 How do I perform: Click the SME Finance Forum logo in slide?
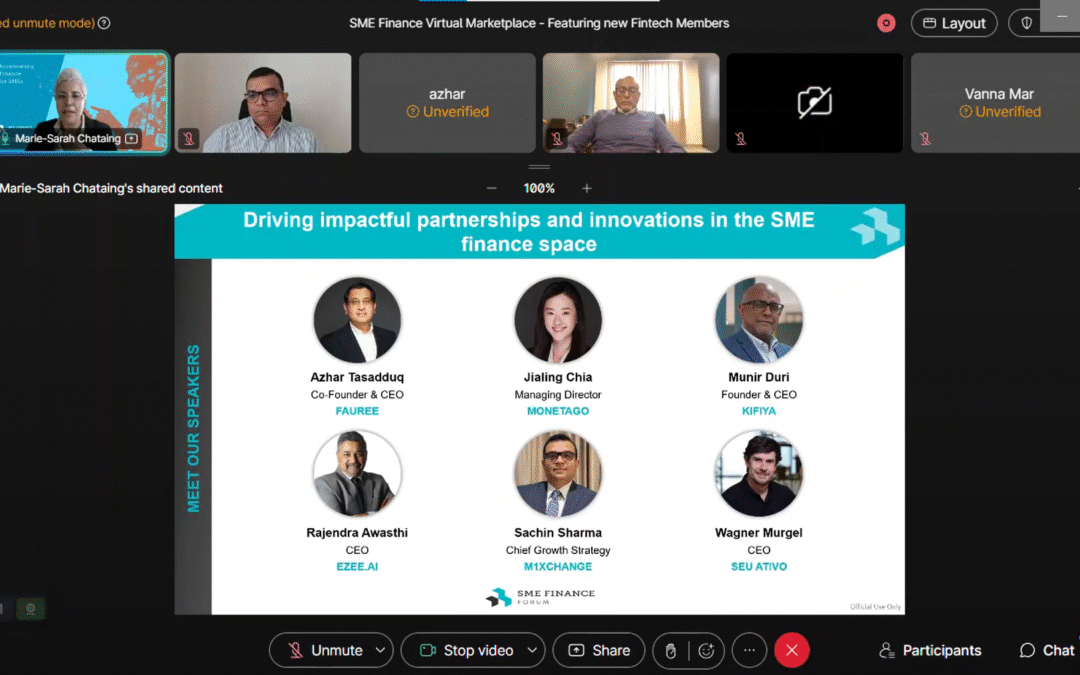pos(540,596)
